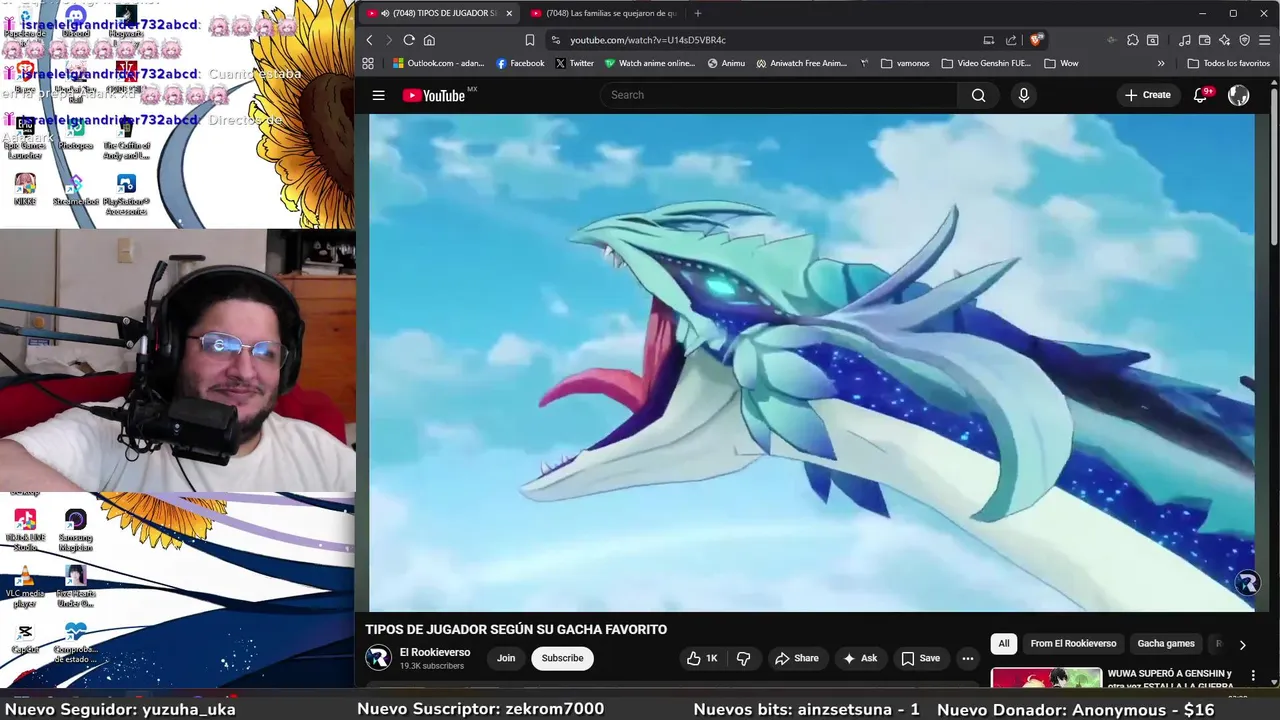Open browser home page icon
The image size is (1280, 720).
tap(429, 40)
